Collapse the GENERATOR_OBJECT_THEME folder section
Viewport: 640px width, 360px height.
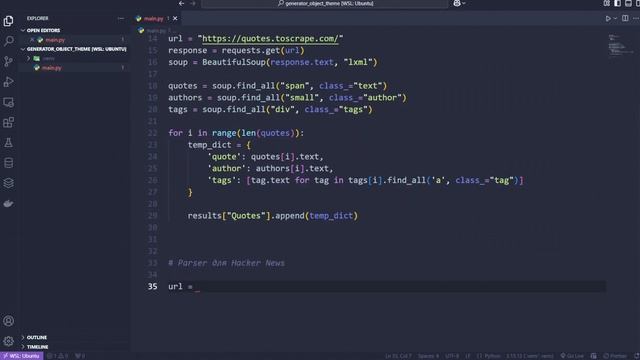point(23,49)
